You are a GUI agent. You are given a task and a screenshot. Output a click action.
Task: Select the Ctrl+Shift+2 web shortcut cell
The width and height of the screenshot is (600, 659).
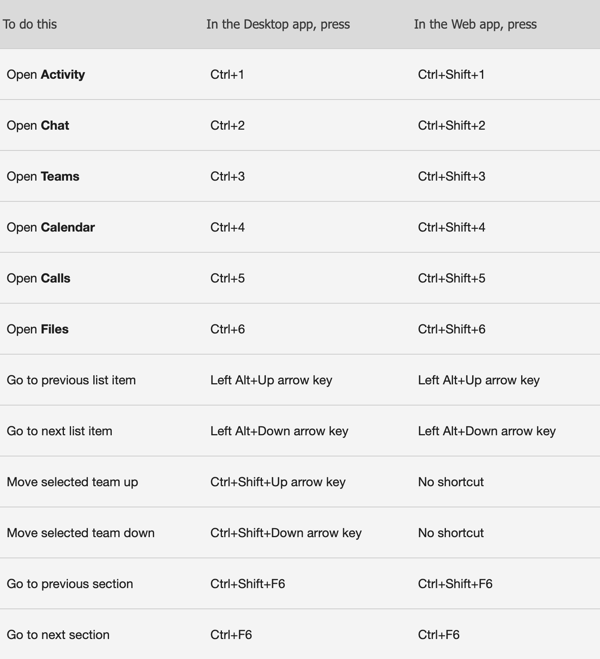point(451,126)
